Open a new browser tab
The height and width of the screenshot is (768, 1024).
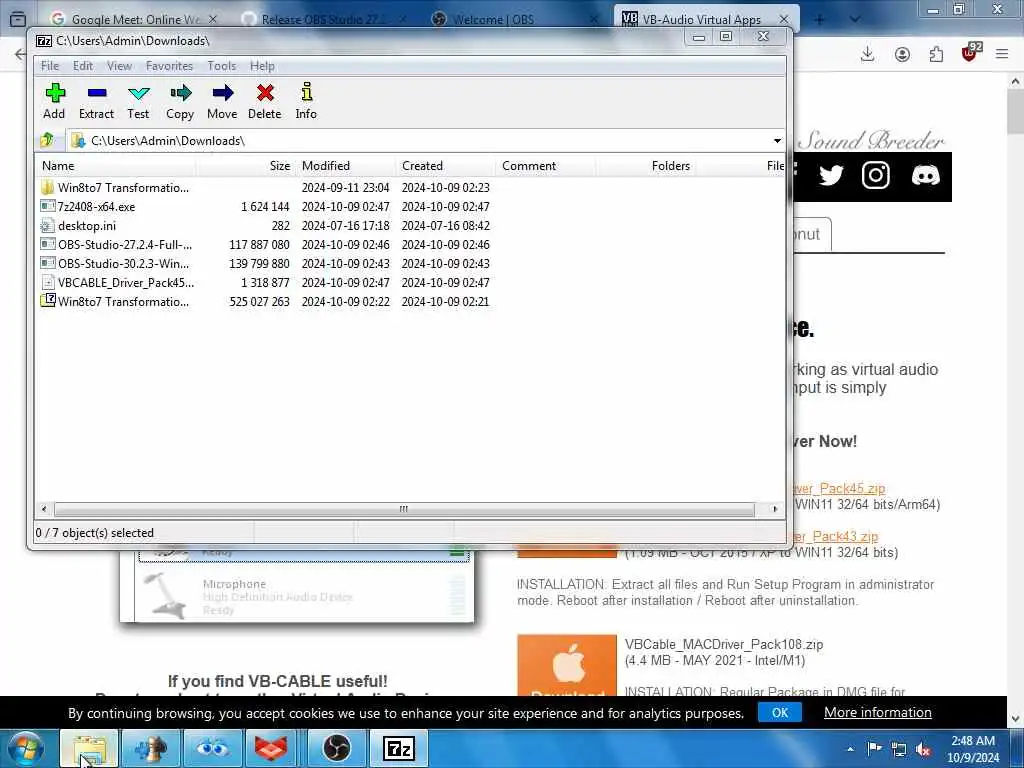[820, 19]
